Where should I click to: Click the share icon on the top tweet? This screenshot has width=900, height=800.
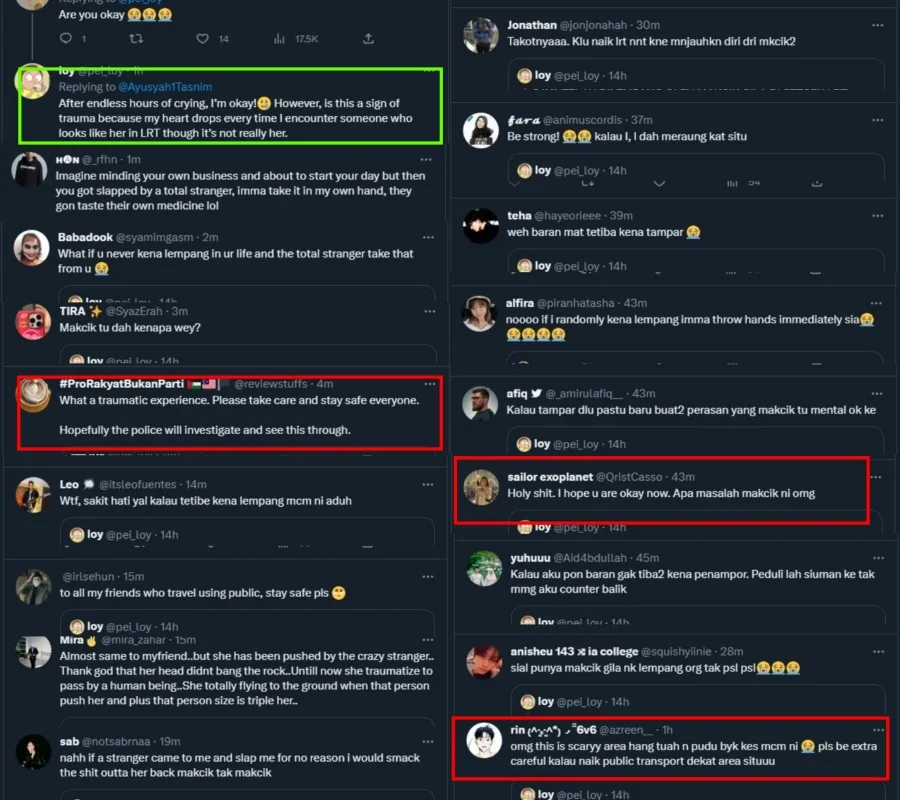368,38
